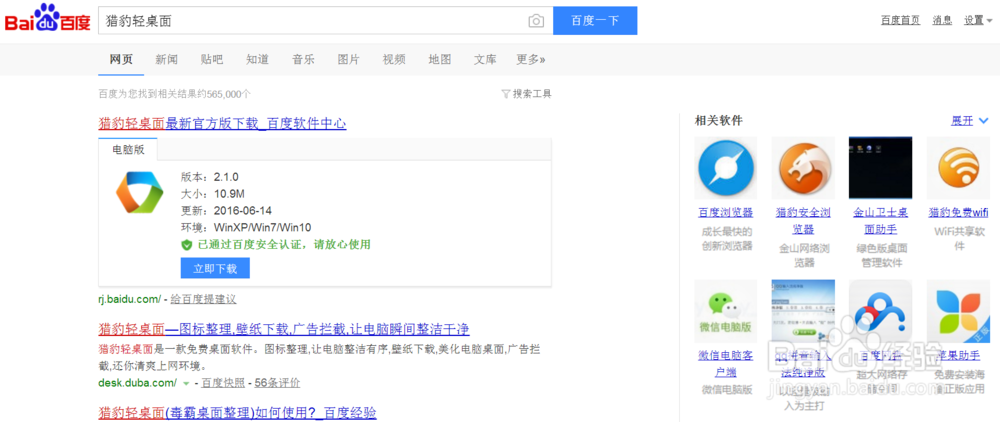The width and height of the screenshot is (1000, 422).
Task: Click the green security shield icon
Action: [x=186, y=245]
